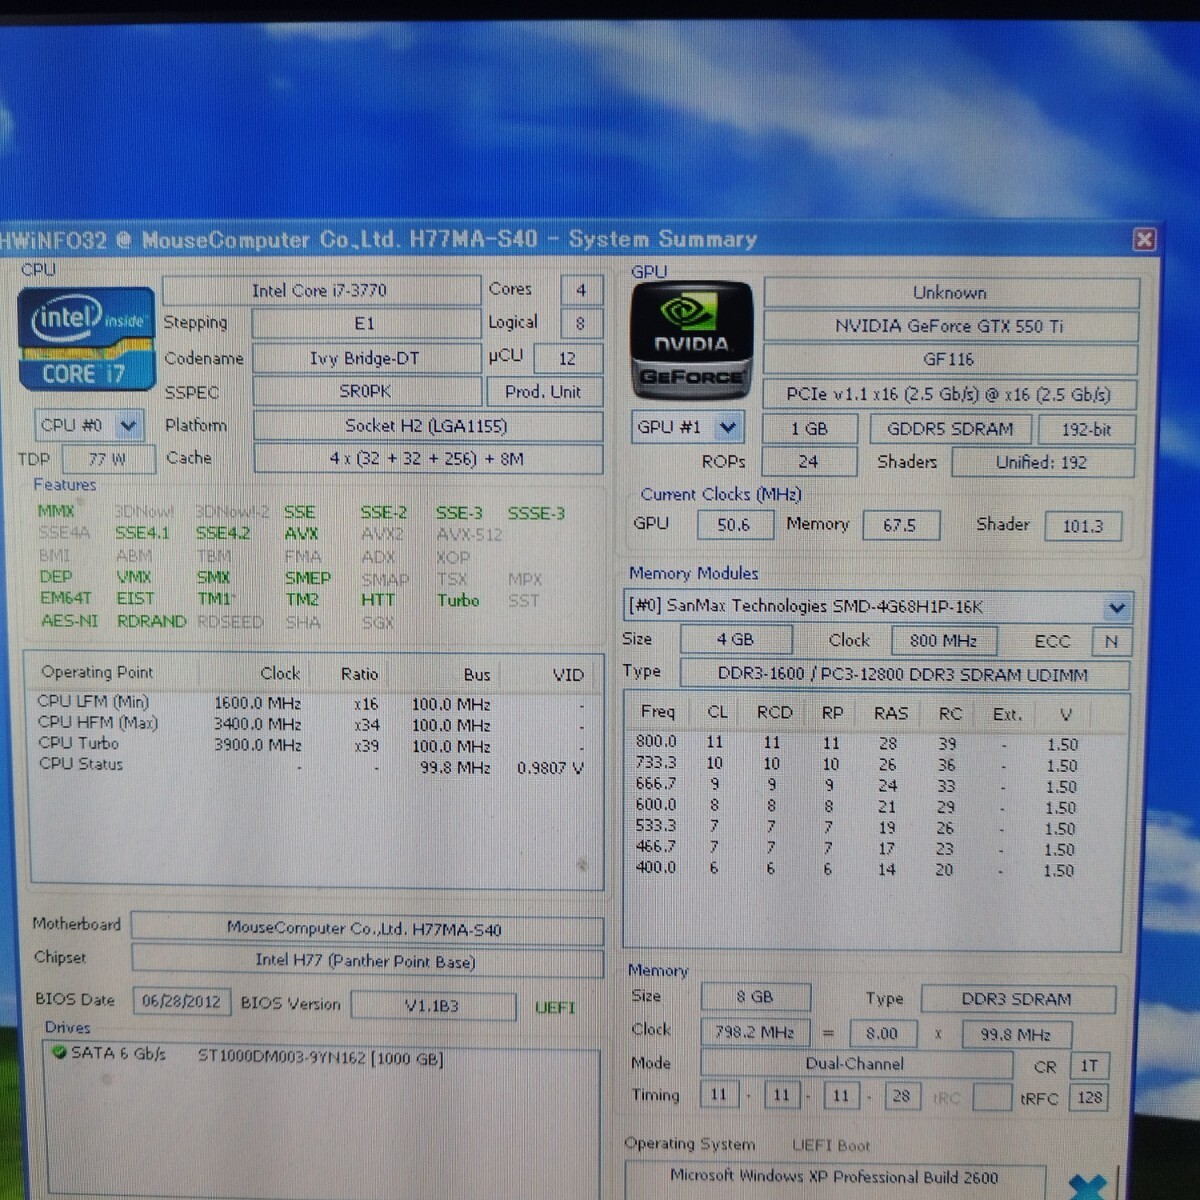The width and height of the screenshot is (1200, 1200).
Task: Click the Prod. Unit box
Action: 543,392
